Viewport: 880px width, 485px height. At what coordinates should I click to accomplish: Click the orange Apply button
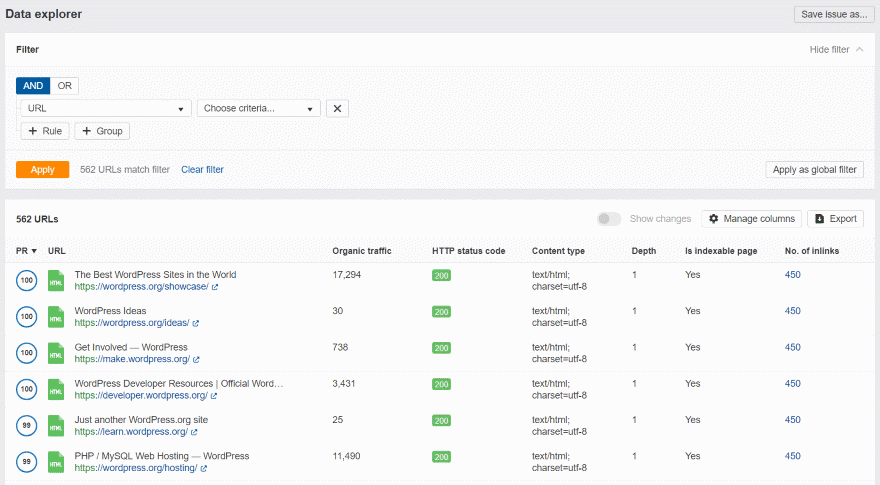(x=42, y=170)
